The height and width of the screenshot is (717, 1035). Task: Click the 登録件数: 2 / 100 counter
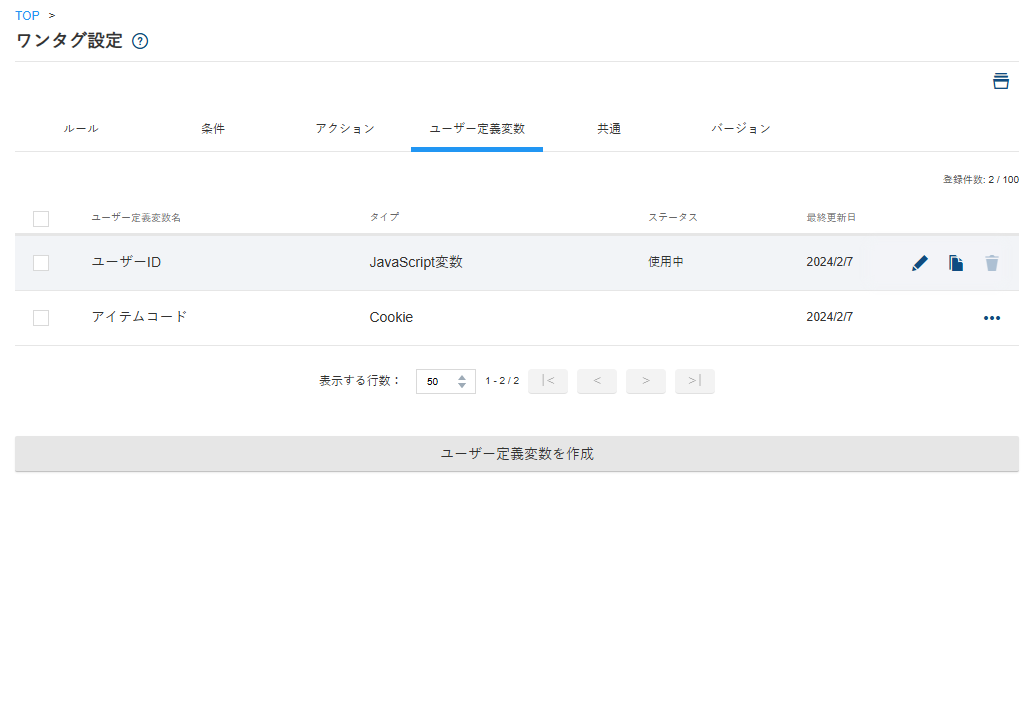coord(981,180)
